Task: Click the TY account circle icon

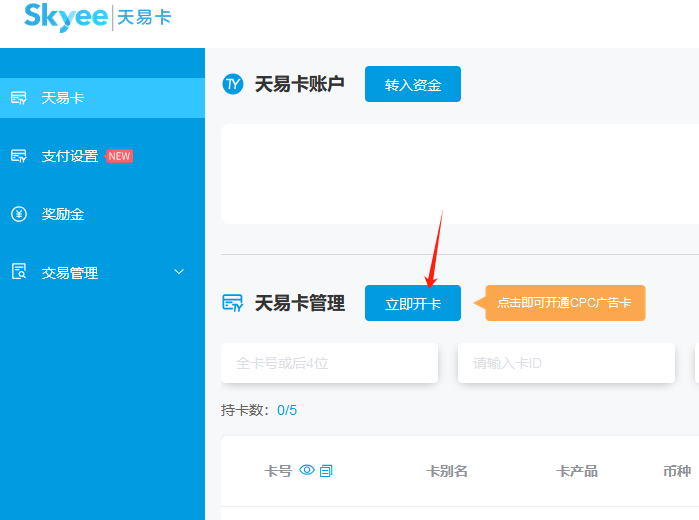Action: [x=233, y=84]
